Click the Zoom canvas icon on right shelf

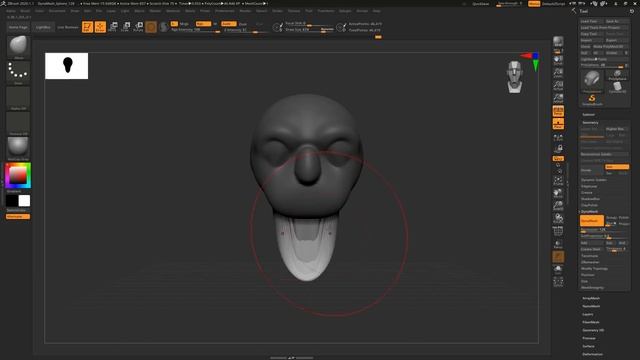coord(558,73)
